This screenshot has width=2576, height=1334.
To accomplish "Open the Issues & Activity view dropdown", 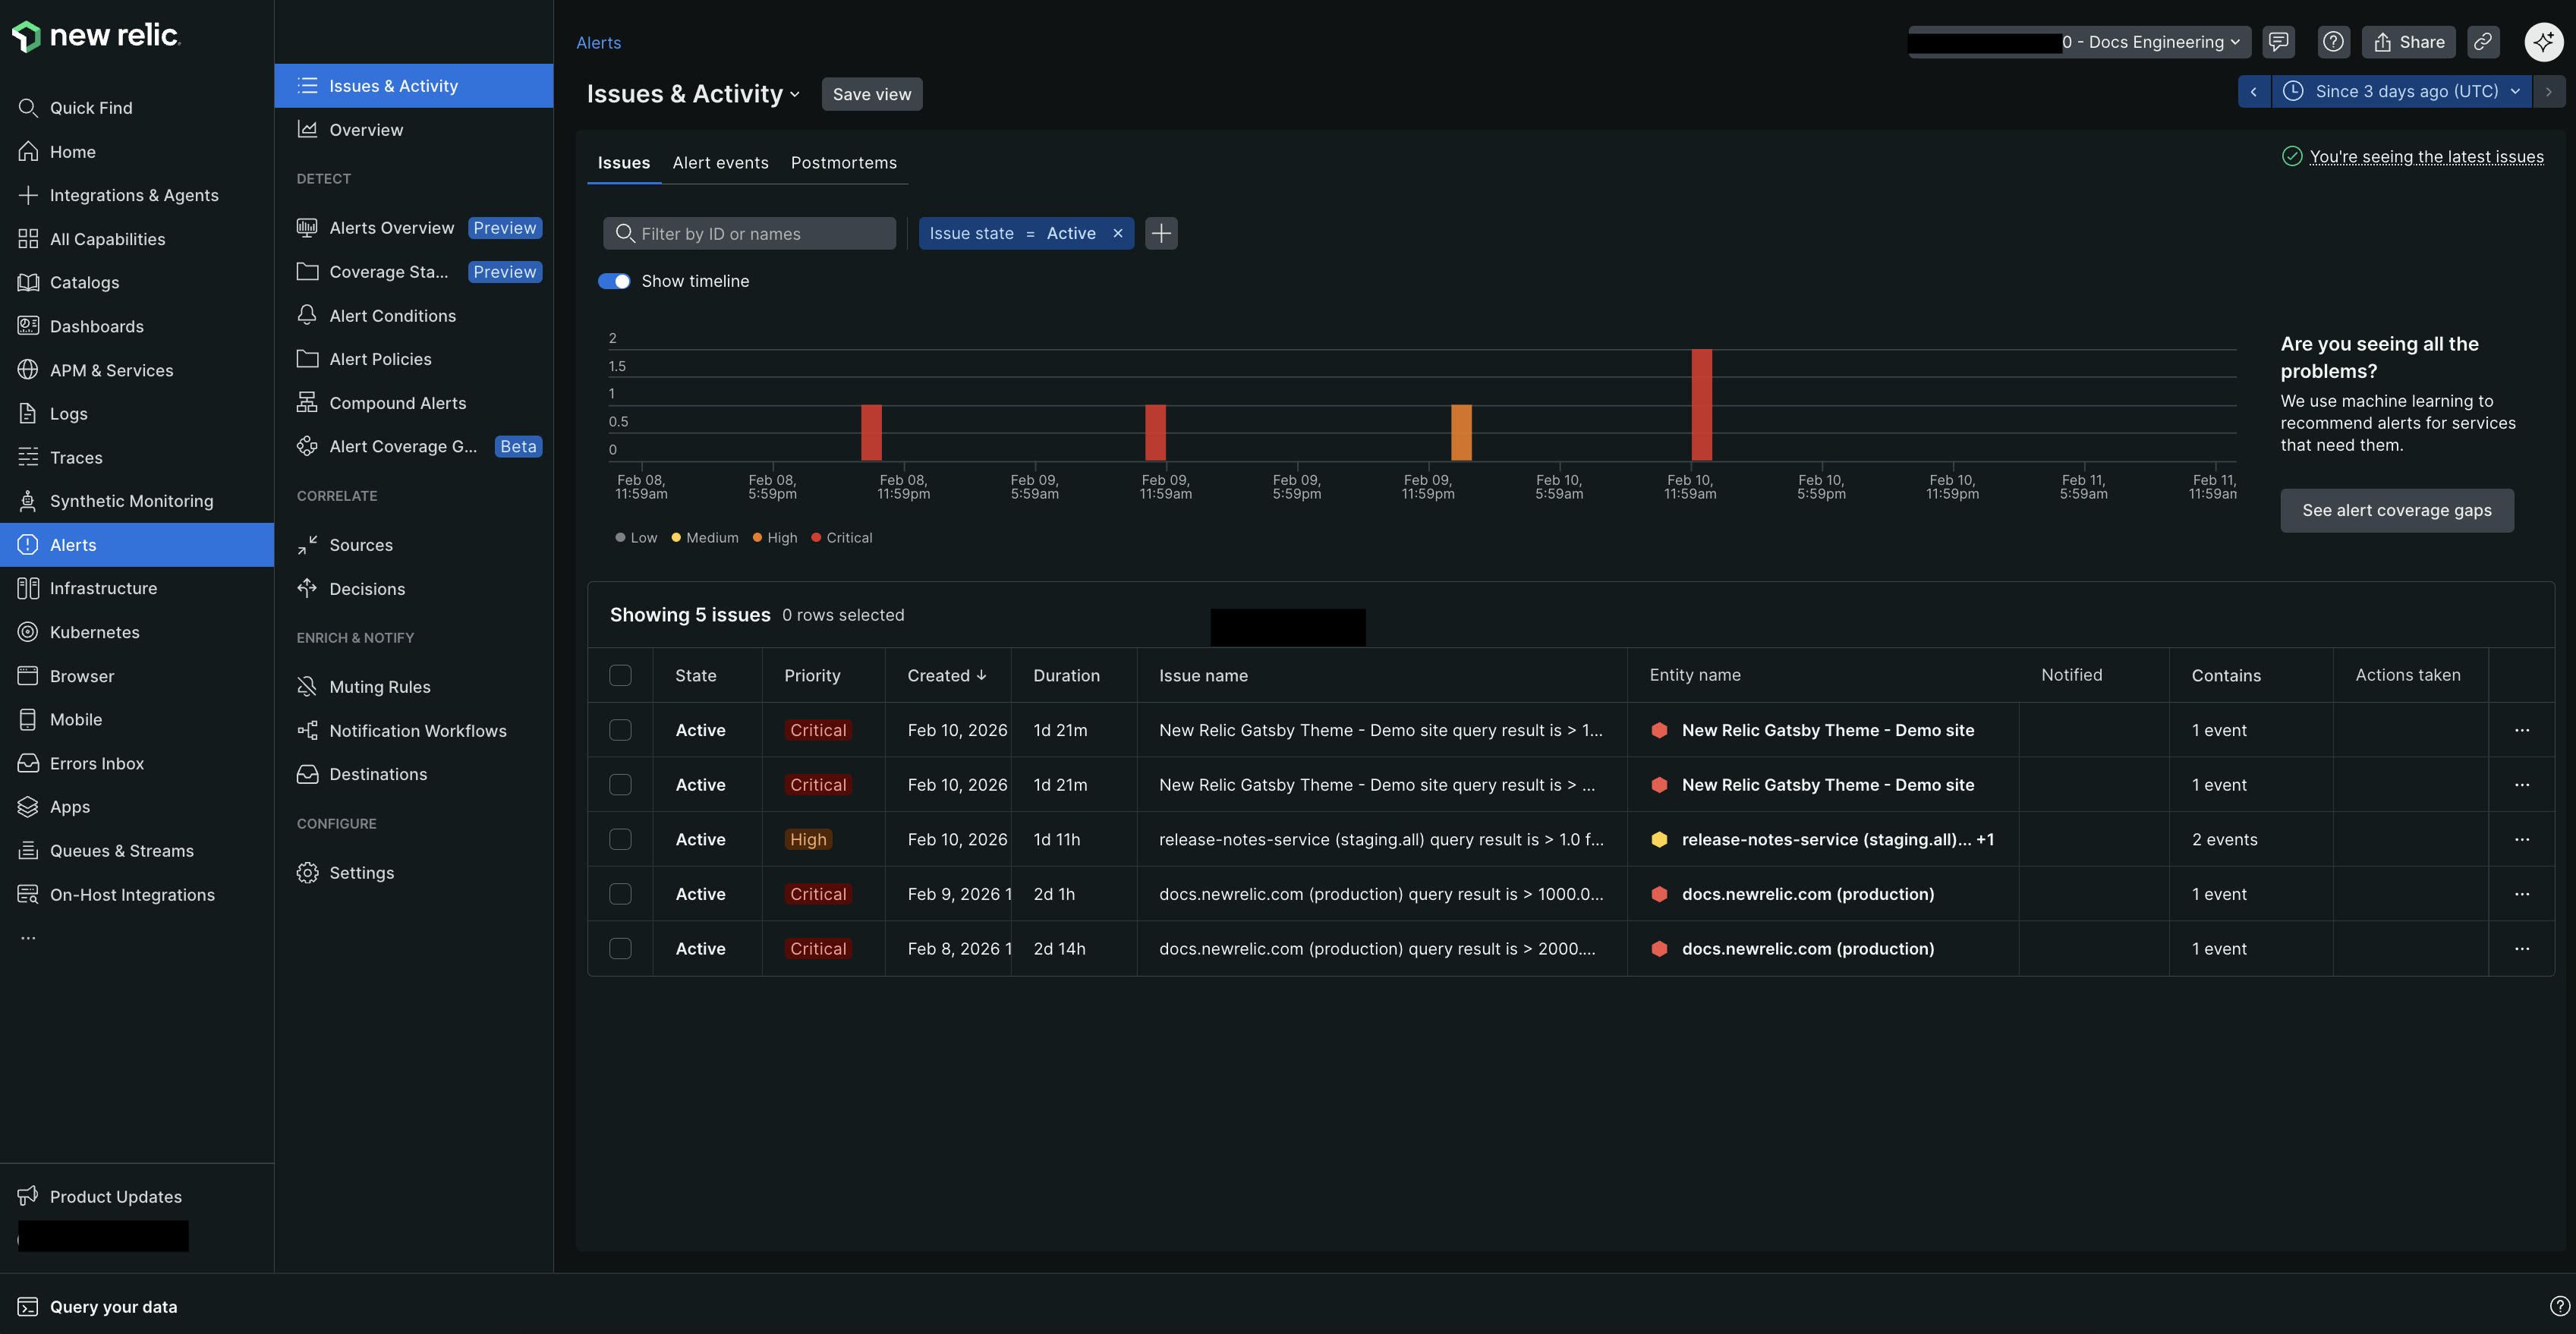I will click(x=795, y=93).
